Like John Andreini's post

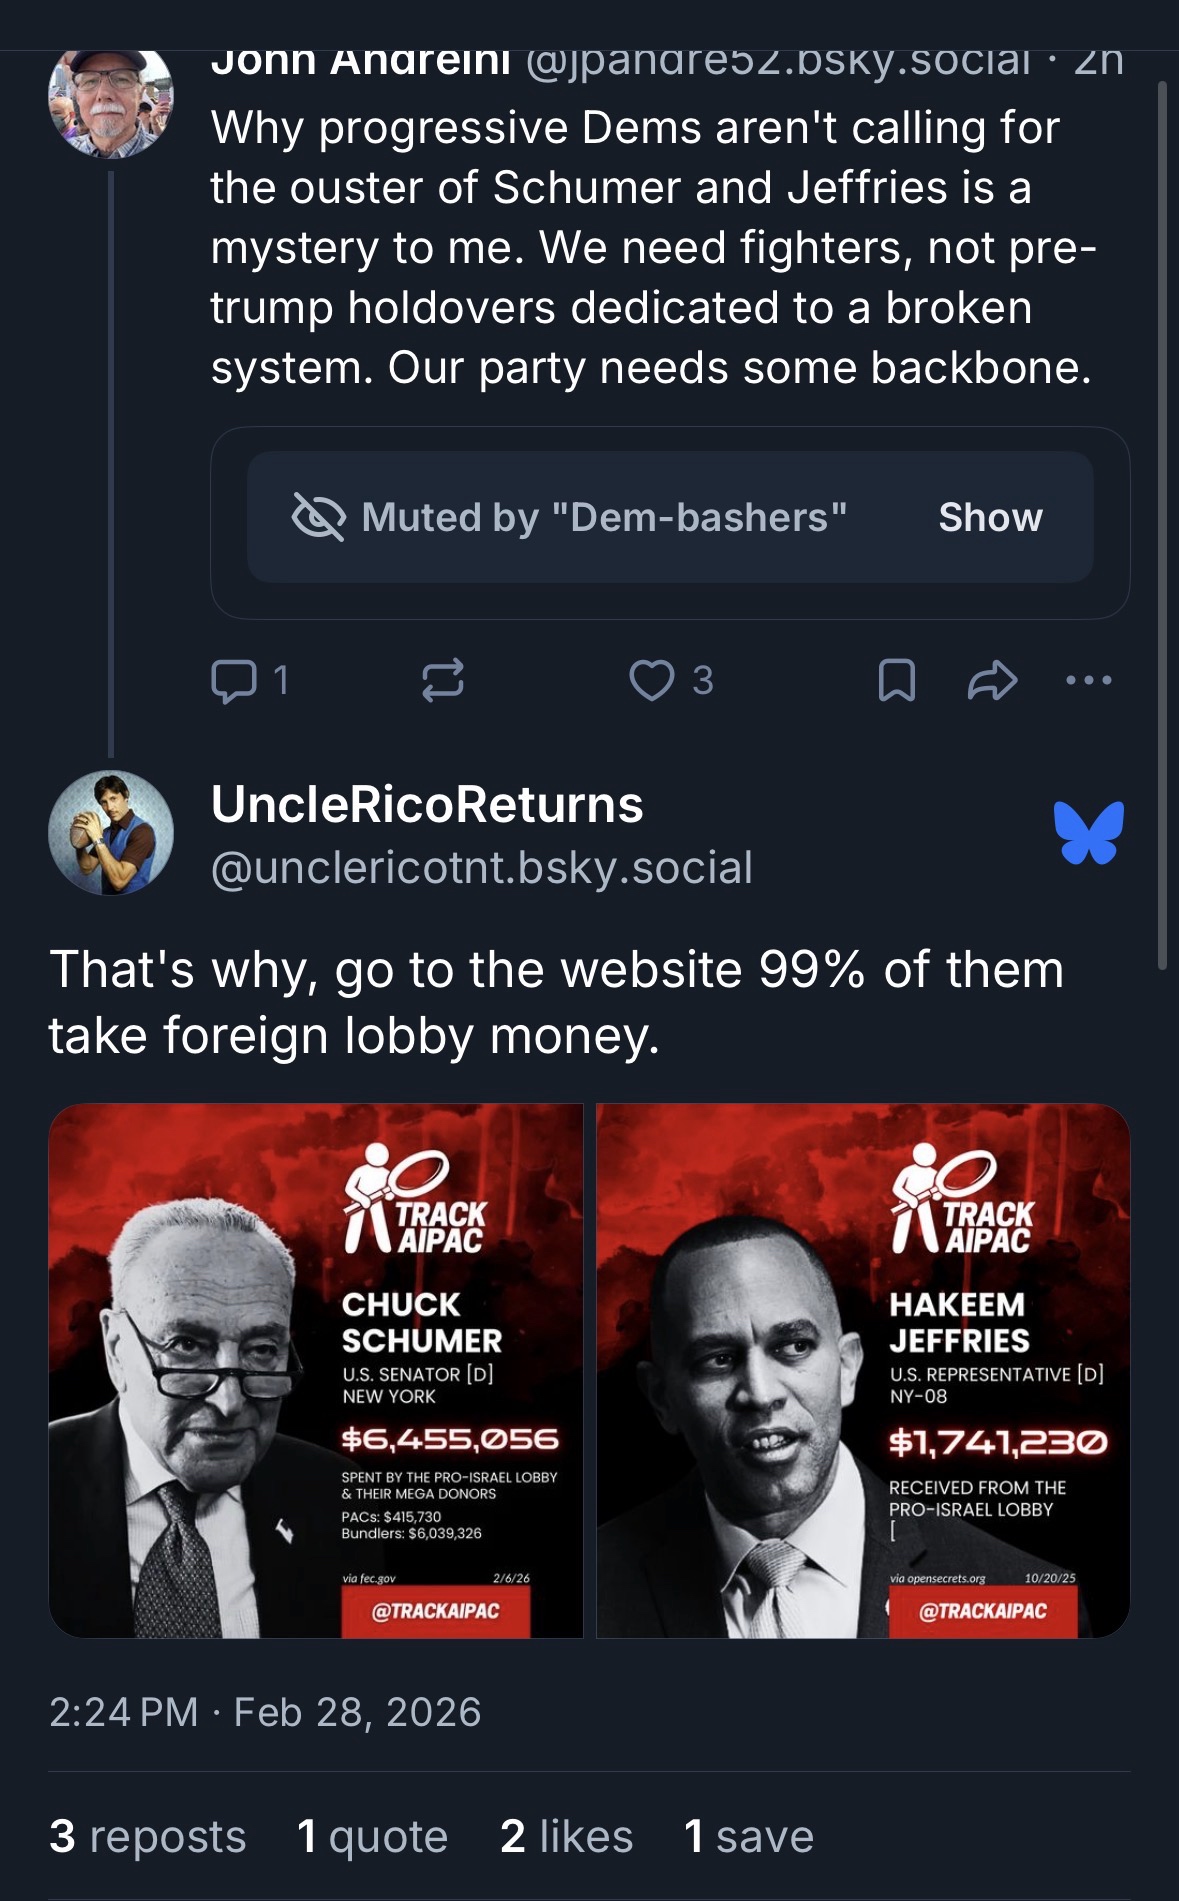652,681
